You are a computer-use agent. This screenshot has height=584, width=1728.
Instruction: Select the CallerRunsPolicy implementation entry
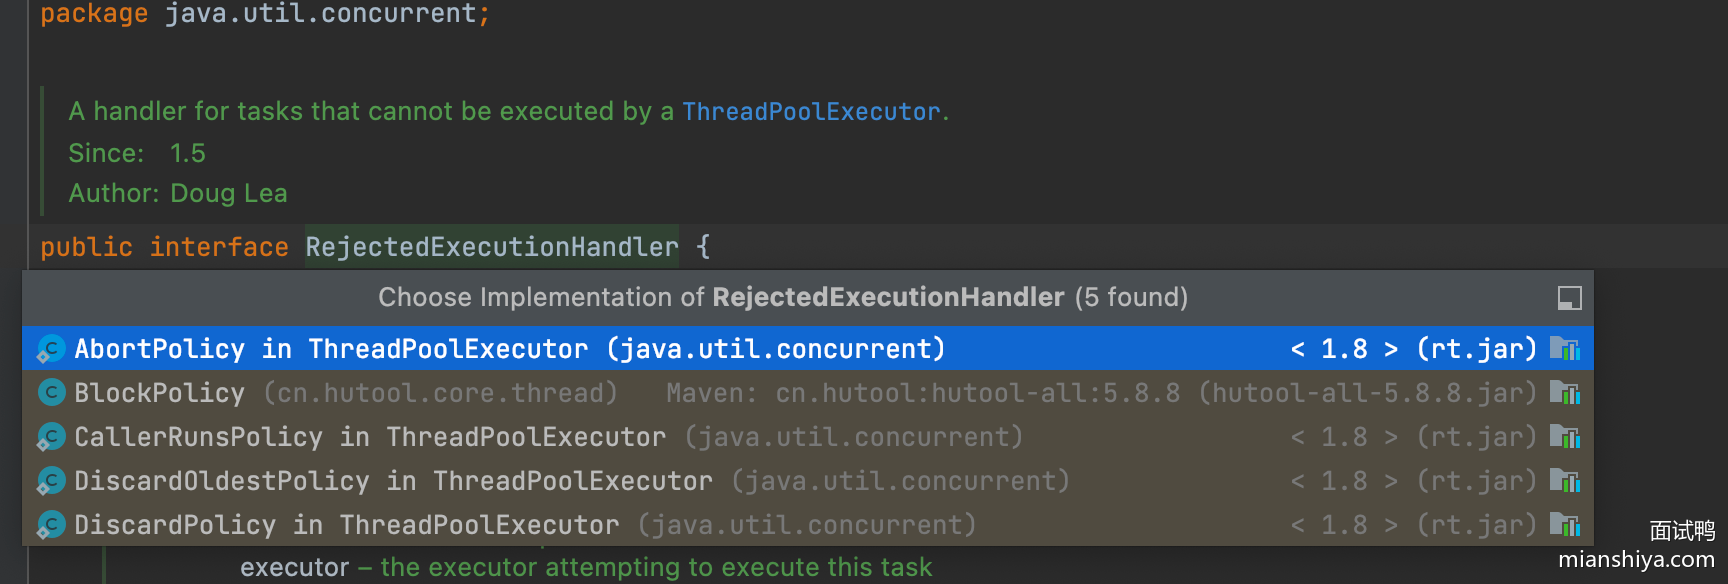pyautogui.click(x=198, y=437)
